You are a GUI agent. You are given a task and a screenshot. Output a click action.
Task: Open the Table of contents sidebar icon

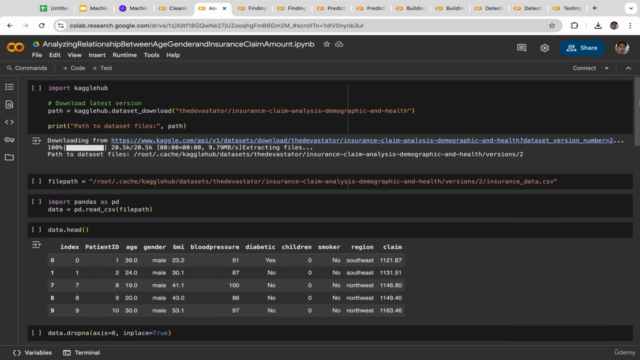(9, 87)
